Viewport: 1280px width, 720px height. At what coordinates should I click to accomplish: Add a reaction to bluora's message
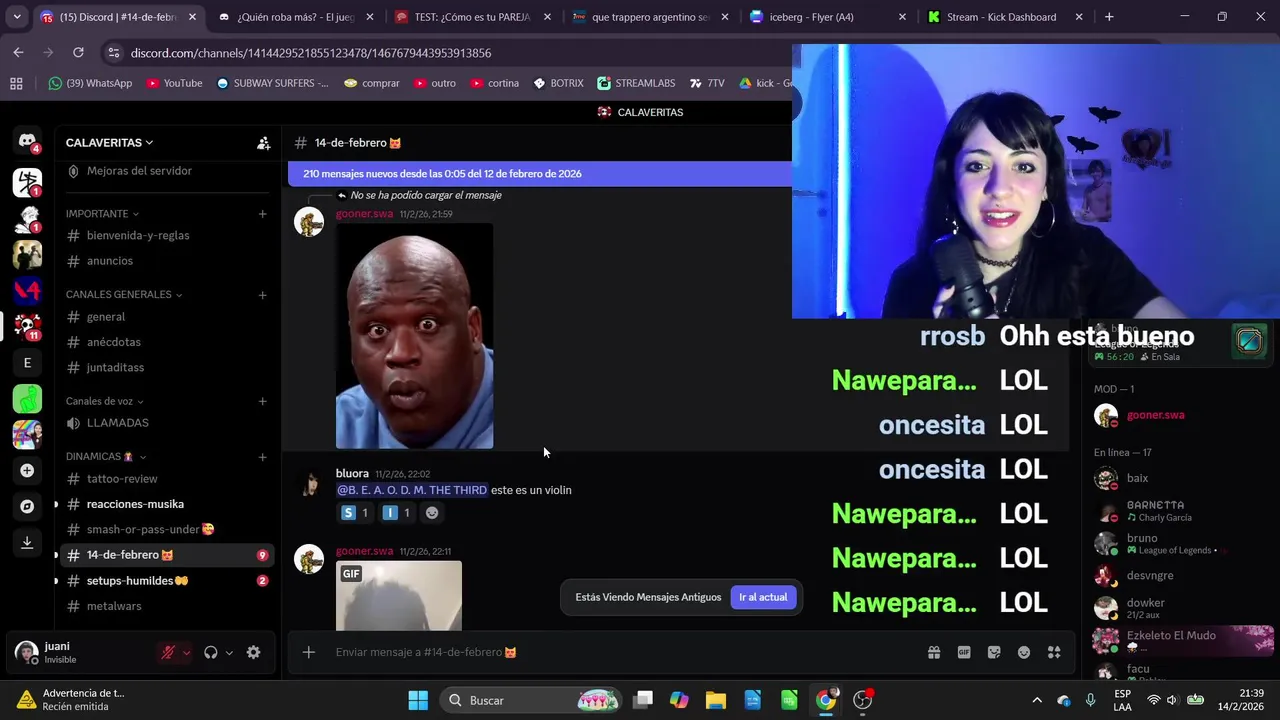(x=432, y=513)
